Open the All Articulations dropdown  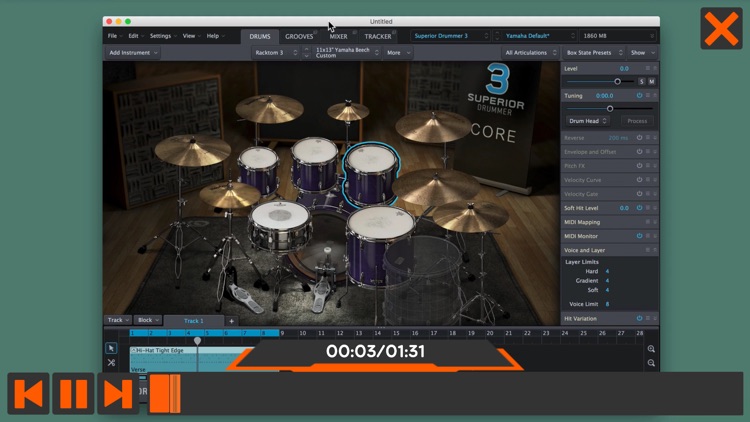coord(530,53)
